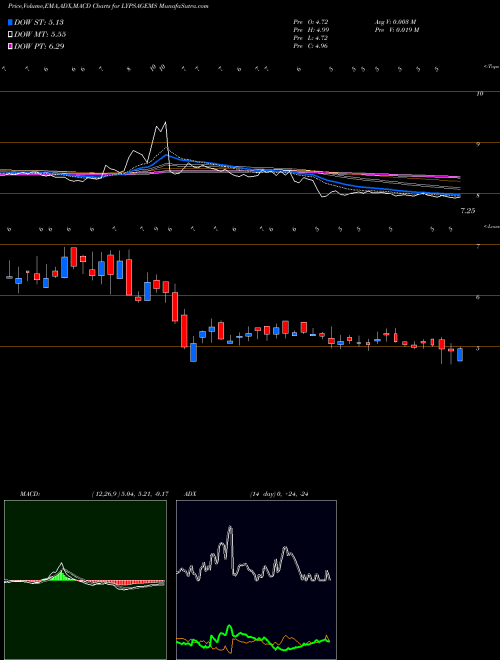Click the 'Pre V: 0.019 M' value
Viewport: 500px width, 660px height.
click(396, 30)
